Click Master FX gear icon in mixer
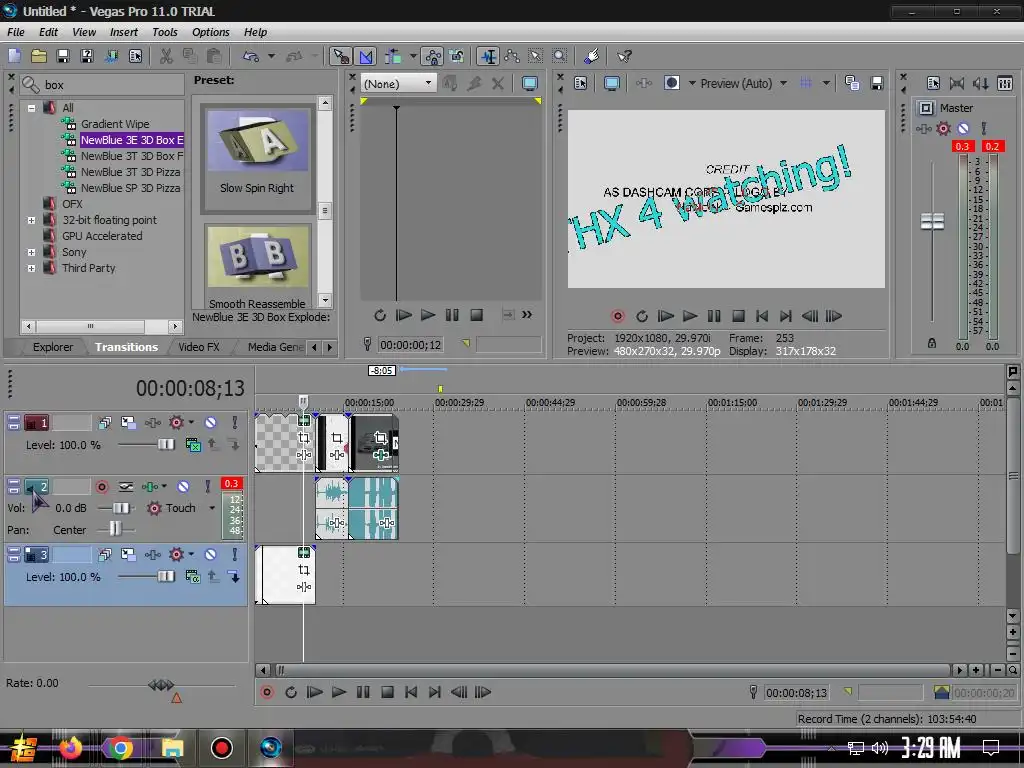Screen dimensions: 1024x768 943,129
